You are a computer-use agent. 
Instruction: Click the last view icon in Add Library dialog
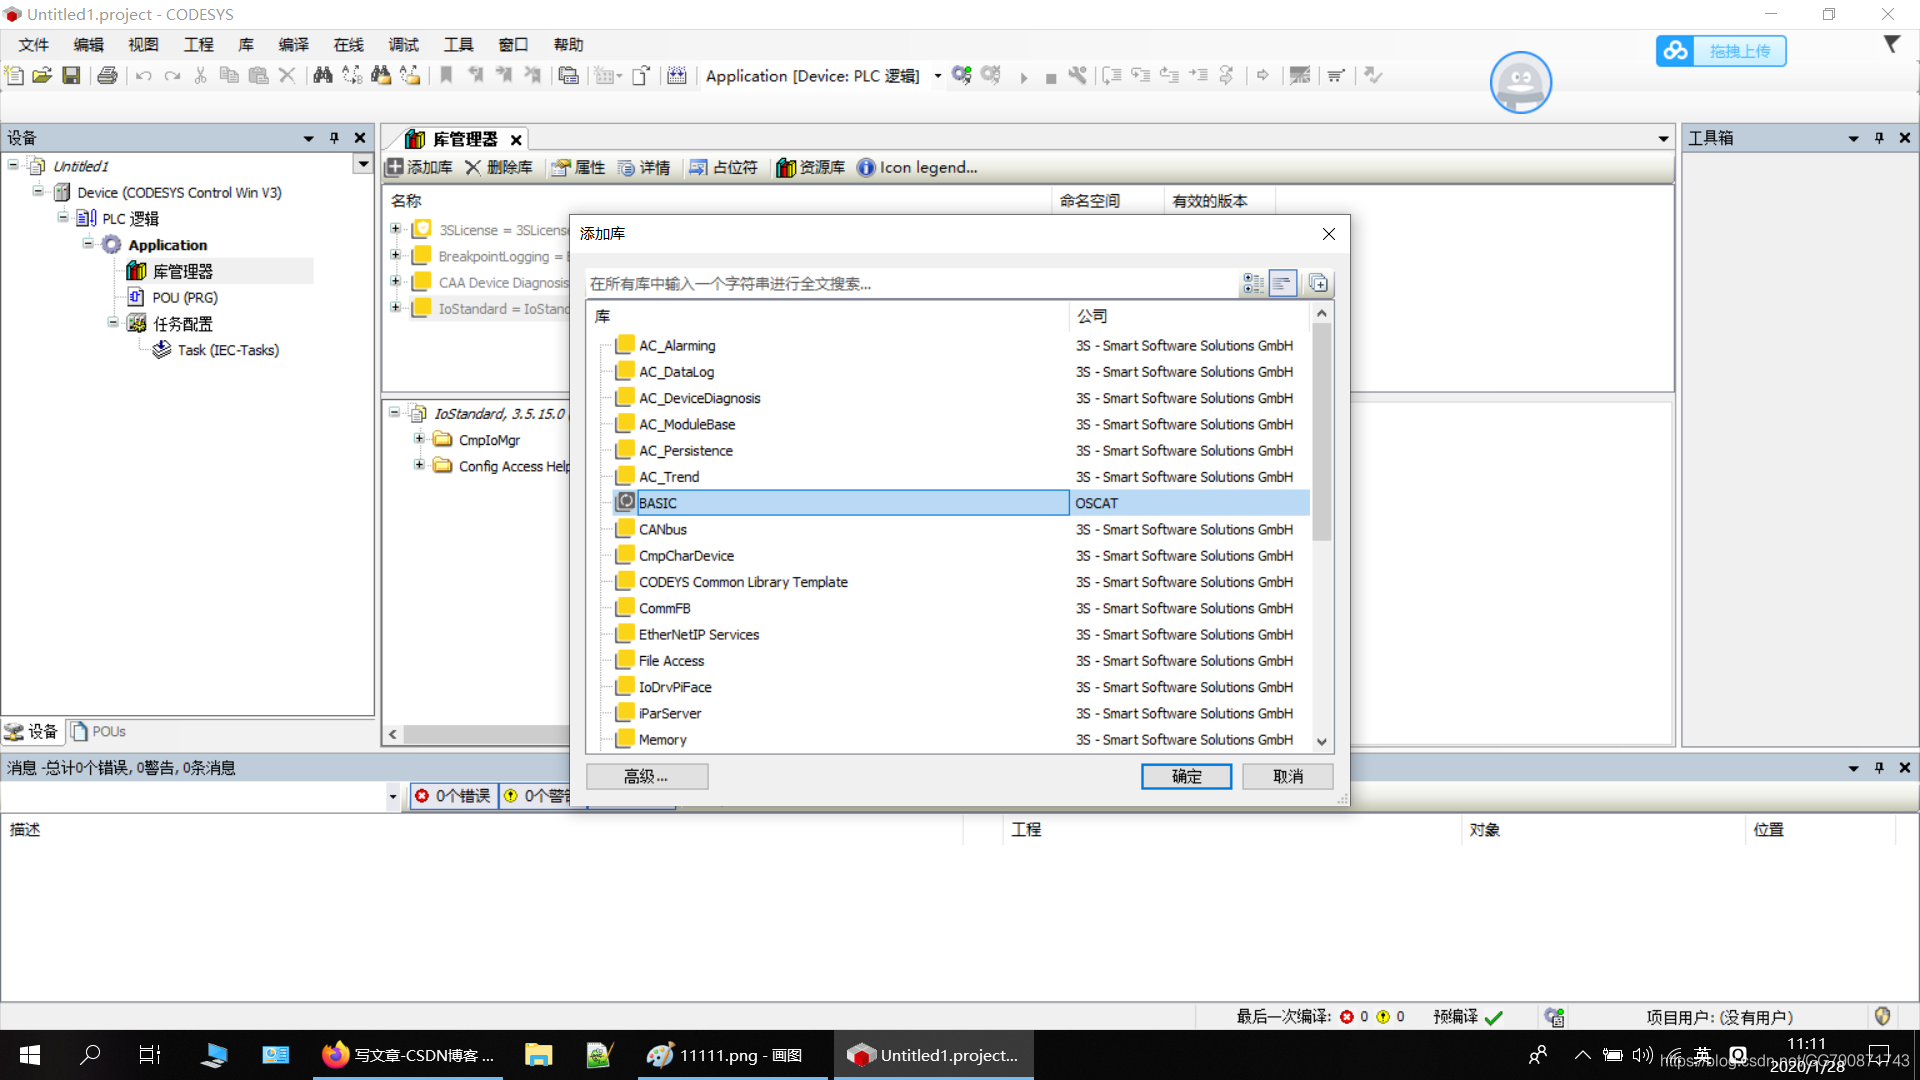tap(1318, 283)
